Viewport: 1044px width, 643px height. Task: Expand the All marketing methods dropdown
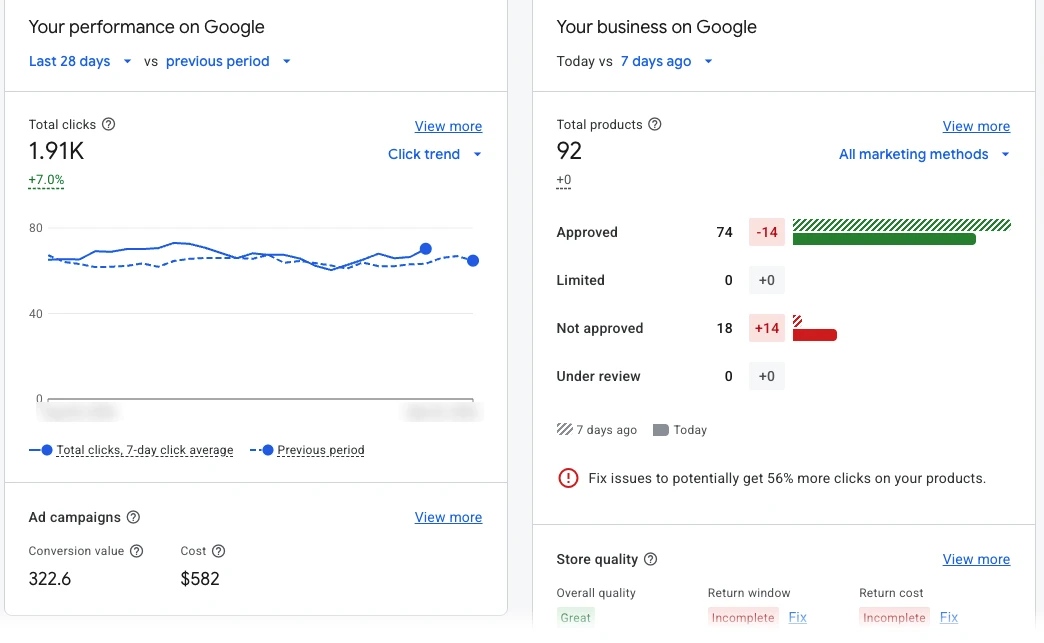pos(924,154)
